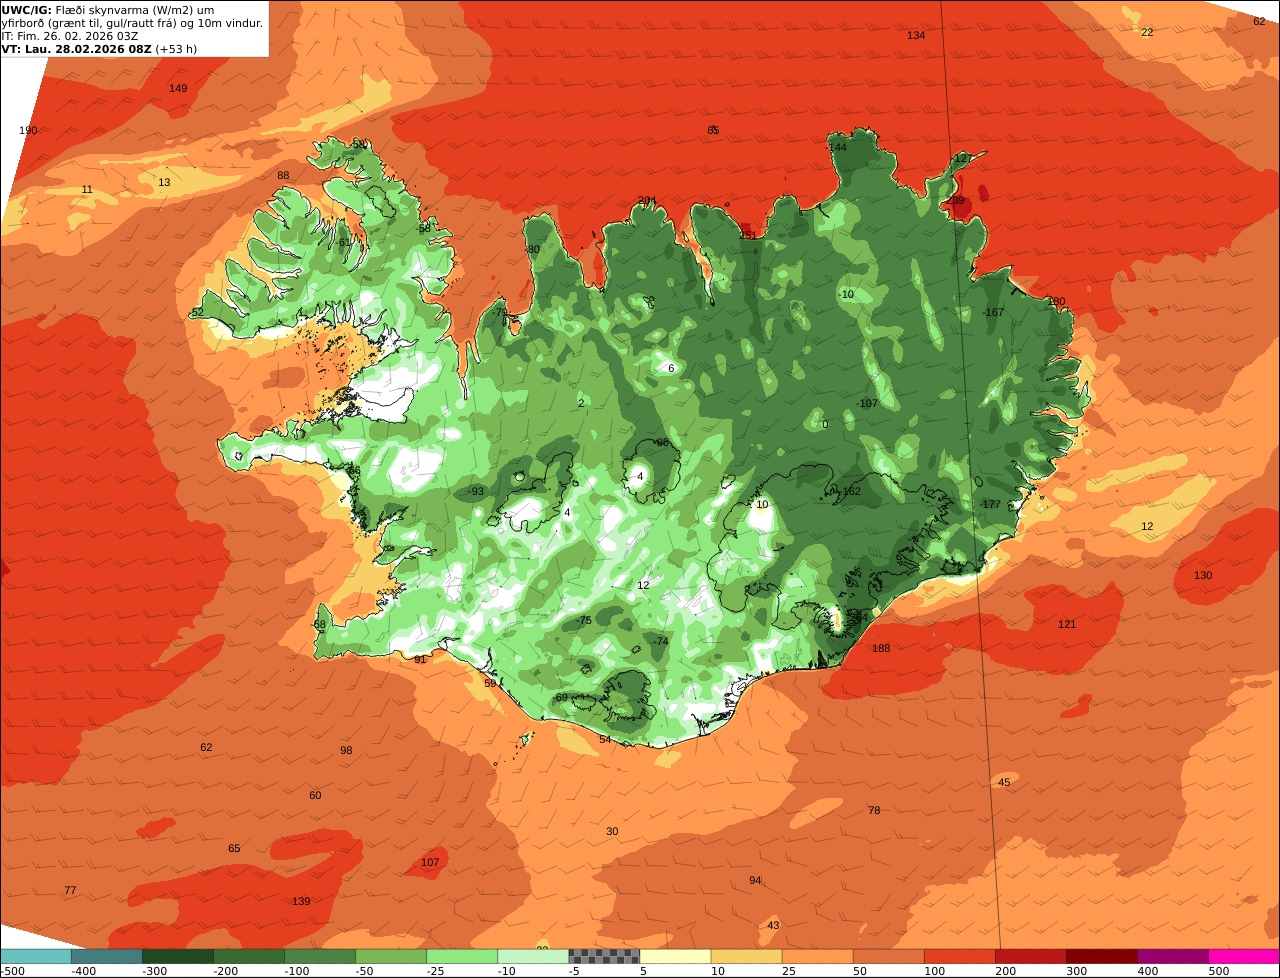Click the map value "121"
This screenshot has width=1280, height=978.
(1067, 625)
